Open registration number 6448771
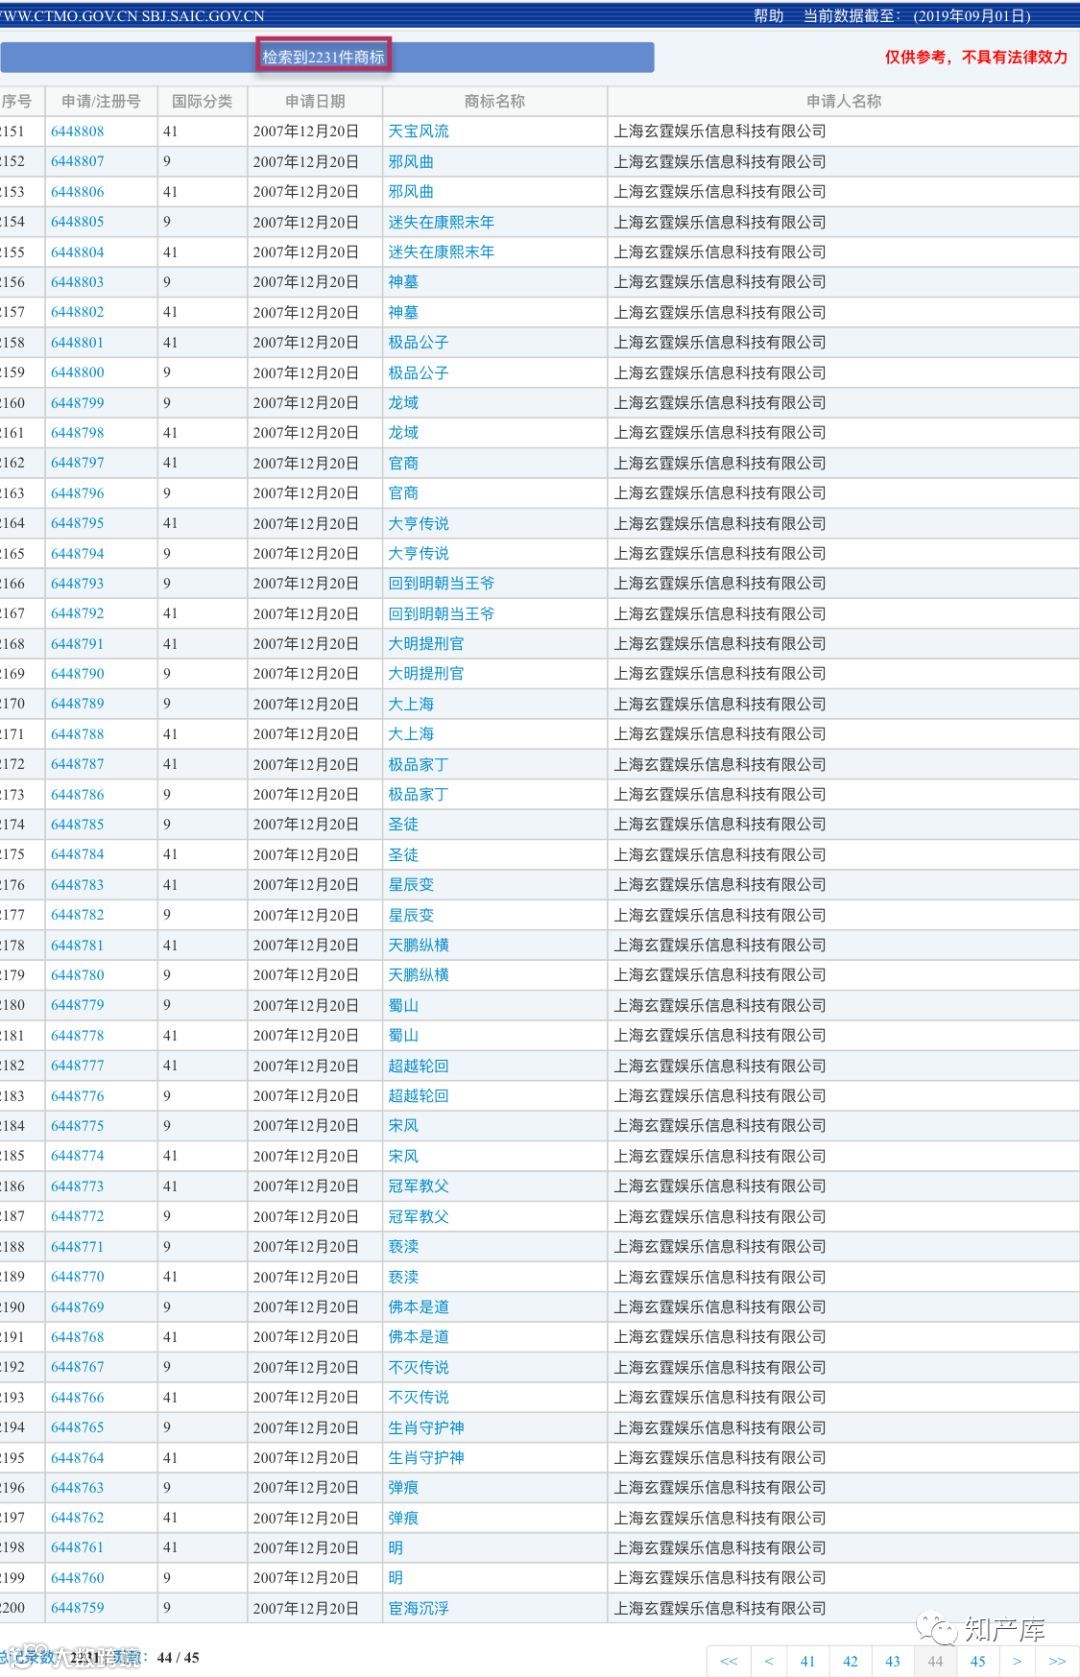The height and width of the screenshot is (1677, 1080). (x=77, y=1247)
